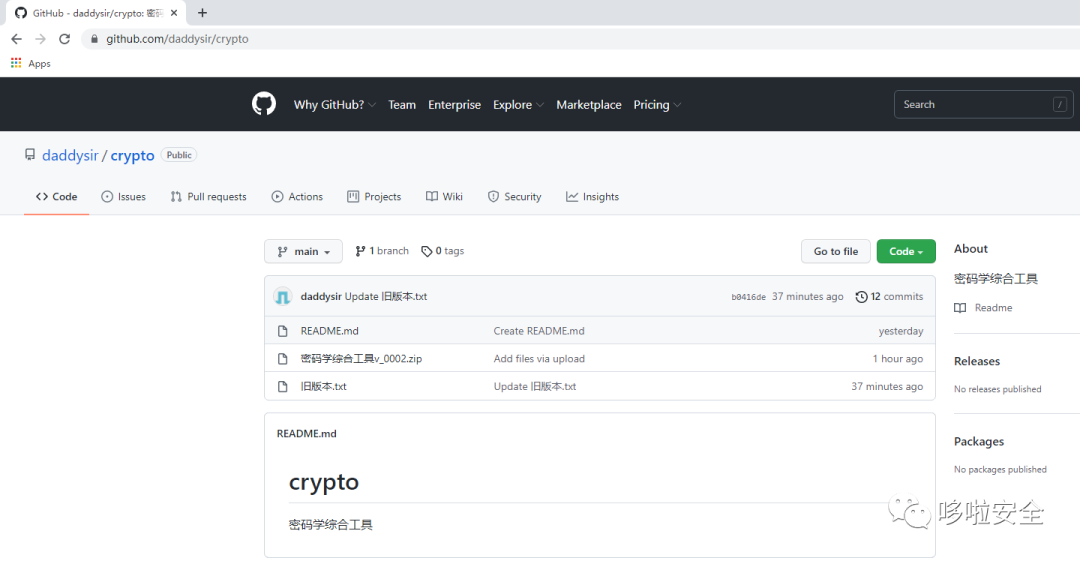Click the daddysir owner link

click(x=70, y=156)
